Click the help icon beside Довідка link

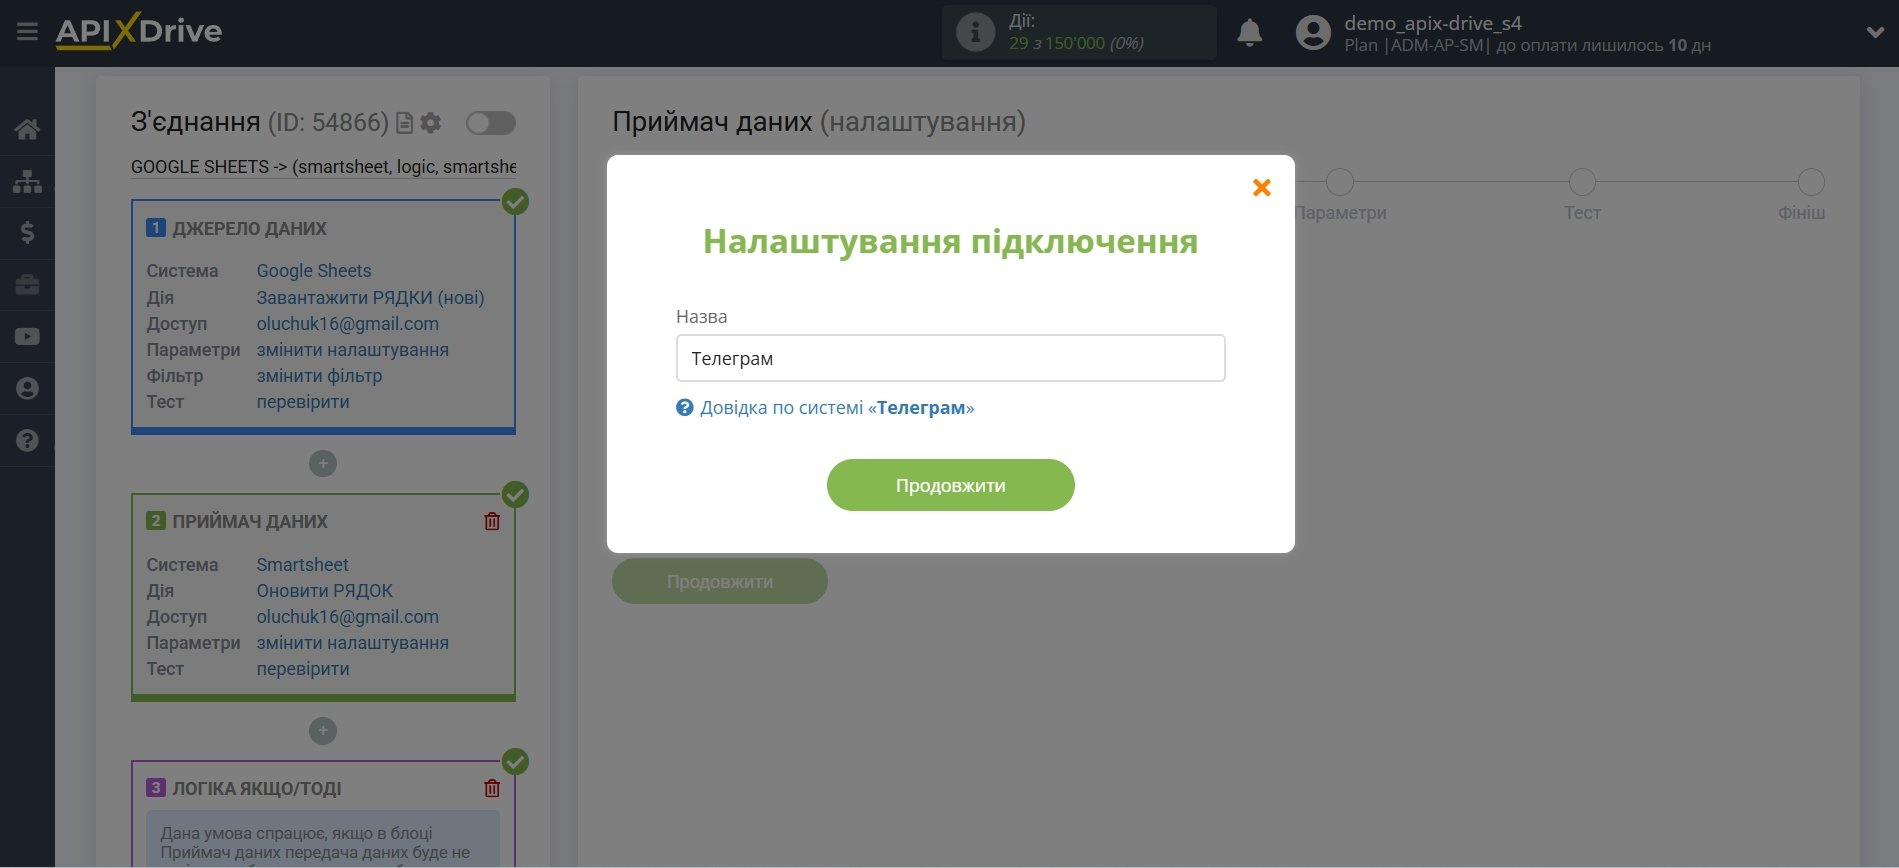pos(685,408)
